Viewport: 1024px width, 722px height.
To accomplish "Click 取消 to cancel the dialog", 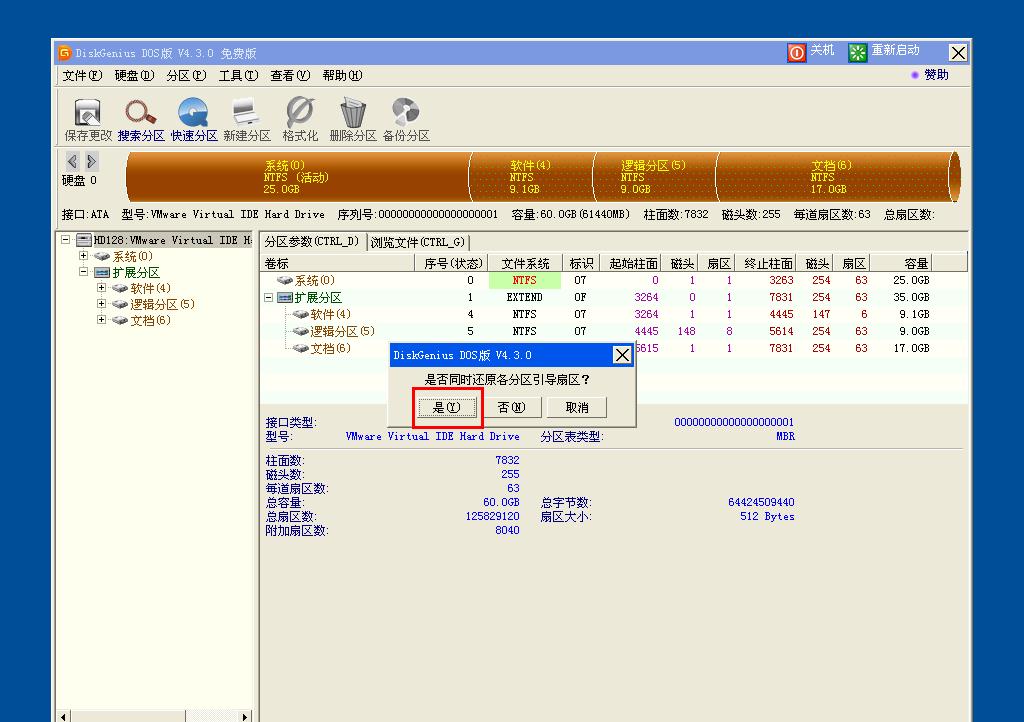I will [x=577, y=407].
